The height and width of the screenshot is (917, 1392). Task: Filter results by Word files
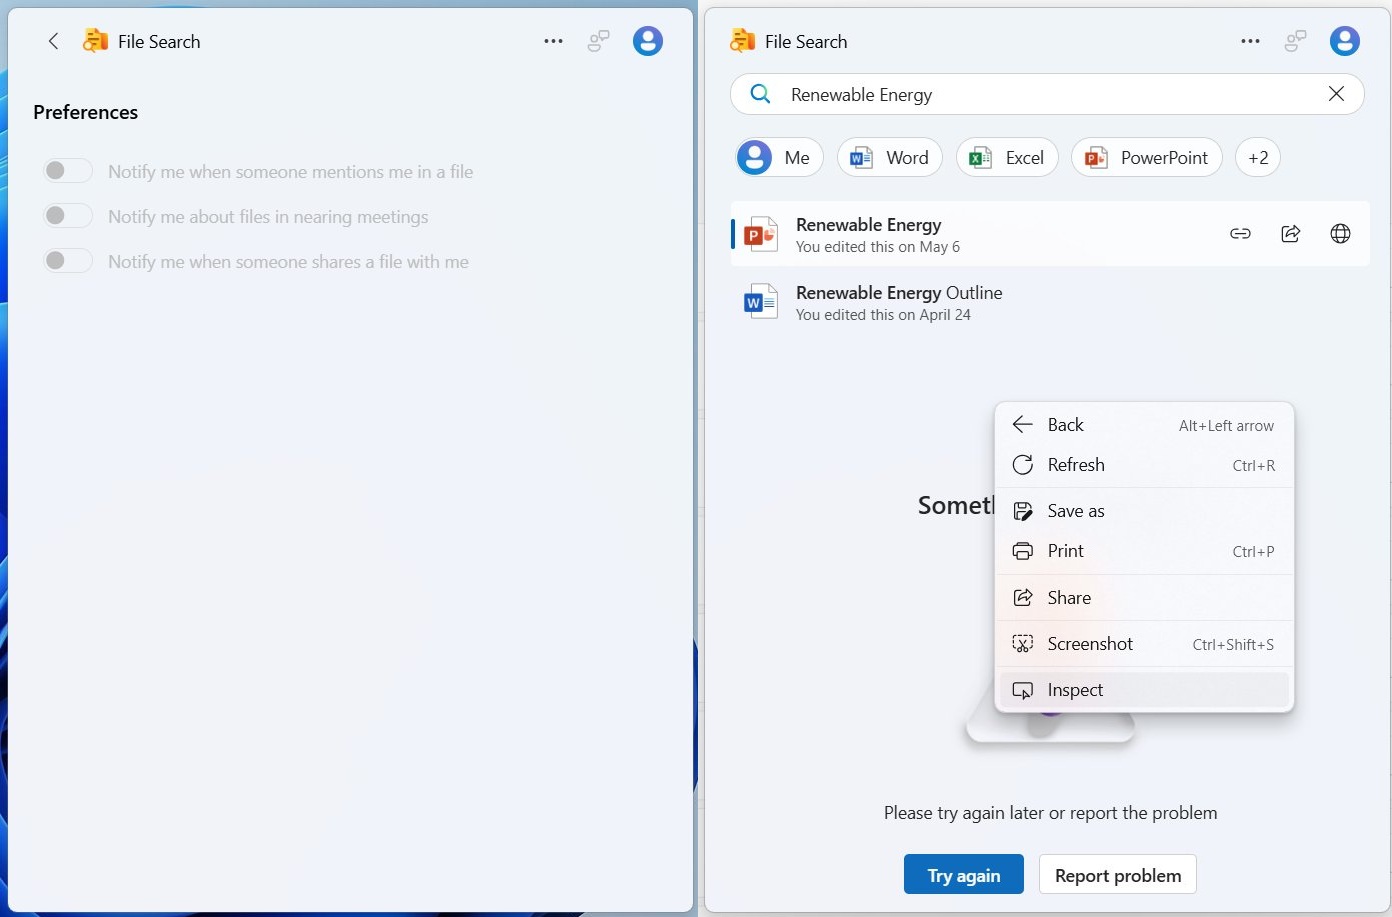(x=889, y=157)
